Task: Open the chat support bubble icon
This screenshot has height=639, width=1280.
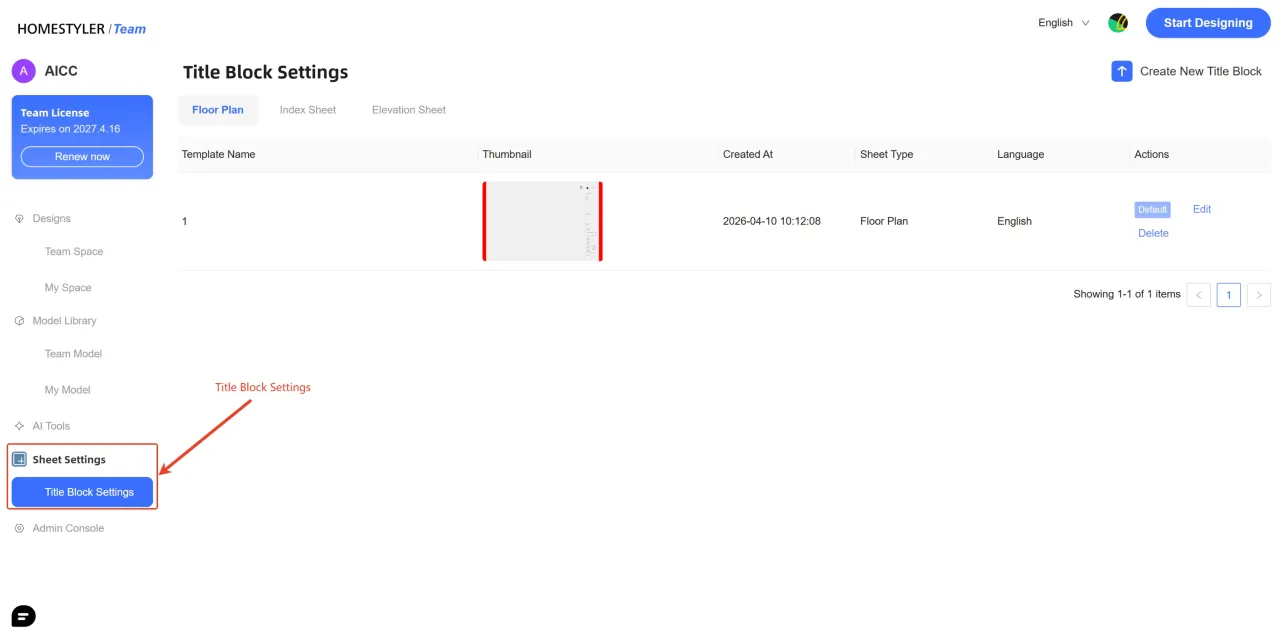Action: click(23, 616)
